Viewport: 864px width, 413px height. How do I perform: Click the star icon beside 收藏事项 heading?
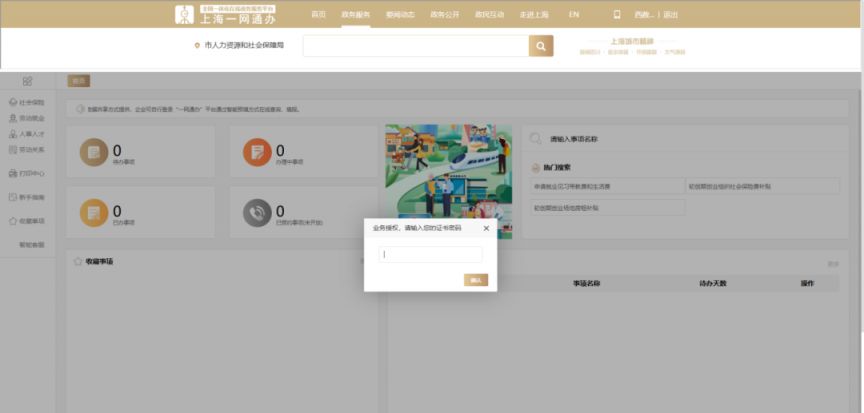(78, 262)
